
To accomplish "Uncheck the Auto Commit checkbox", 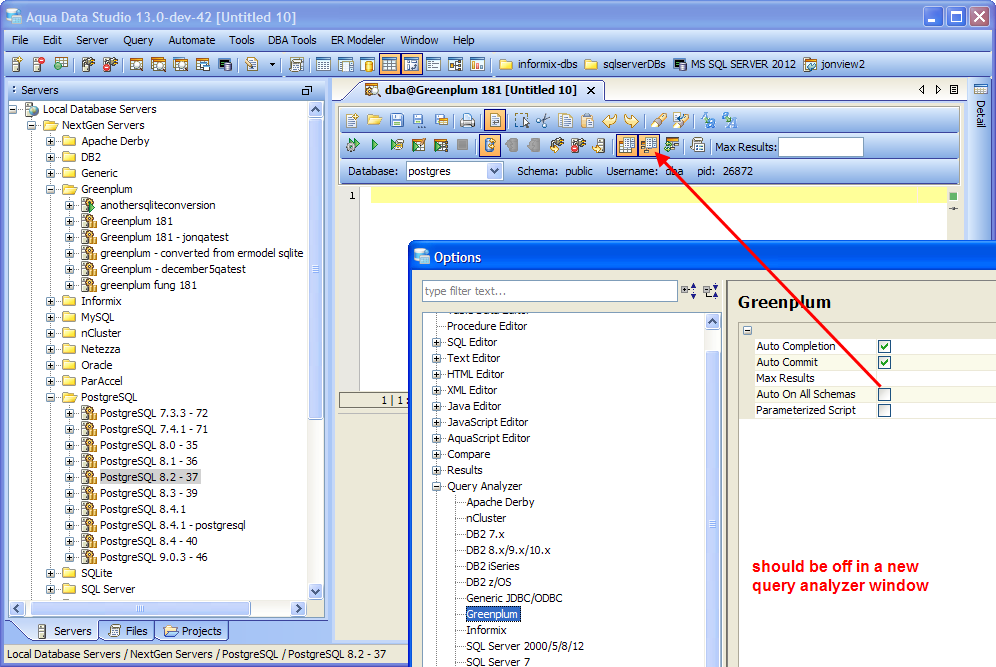I will click(884, 362).
